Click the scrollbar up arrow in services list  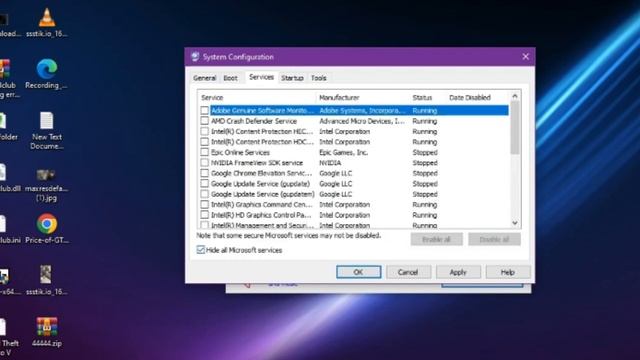[x=515, y=96]
